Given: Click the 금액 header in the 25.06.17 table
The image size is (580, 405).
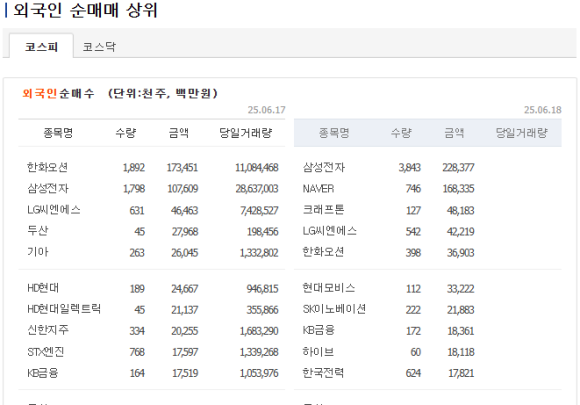Looking at the screenshot, I should [179, 132].
